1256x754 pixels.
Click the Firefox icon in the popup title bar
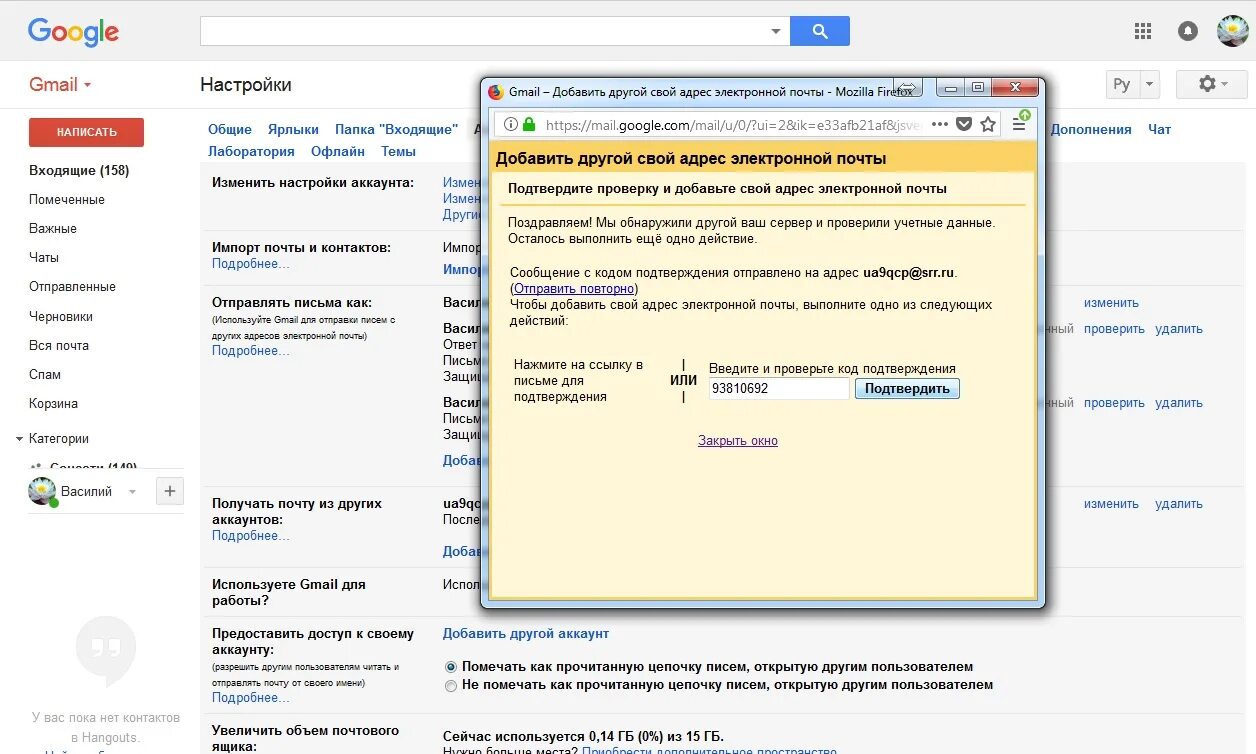coord(496,92)
